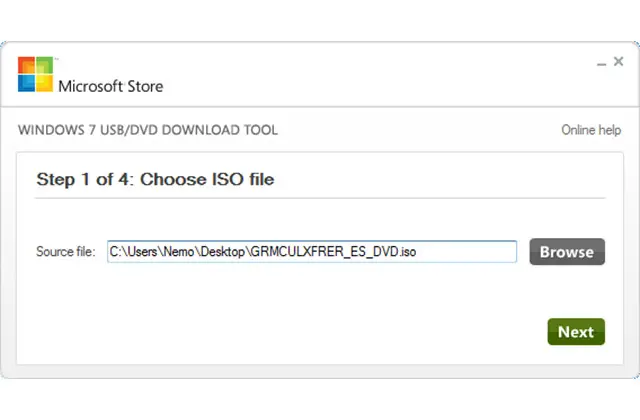
Task: Click the Nemo username in the path
Action: (169, 252)
